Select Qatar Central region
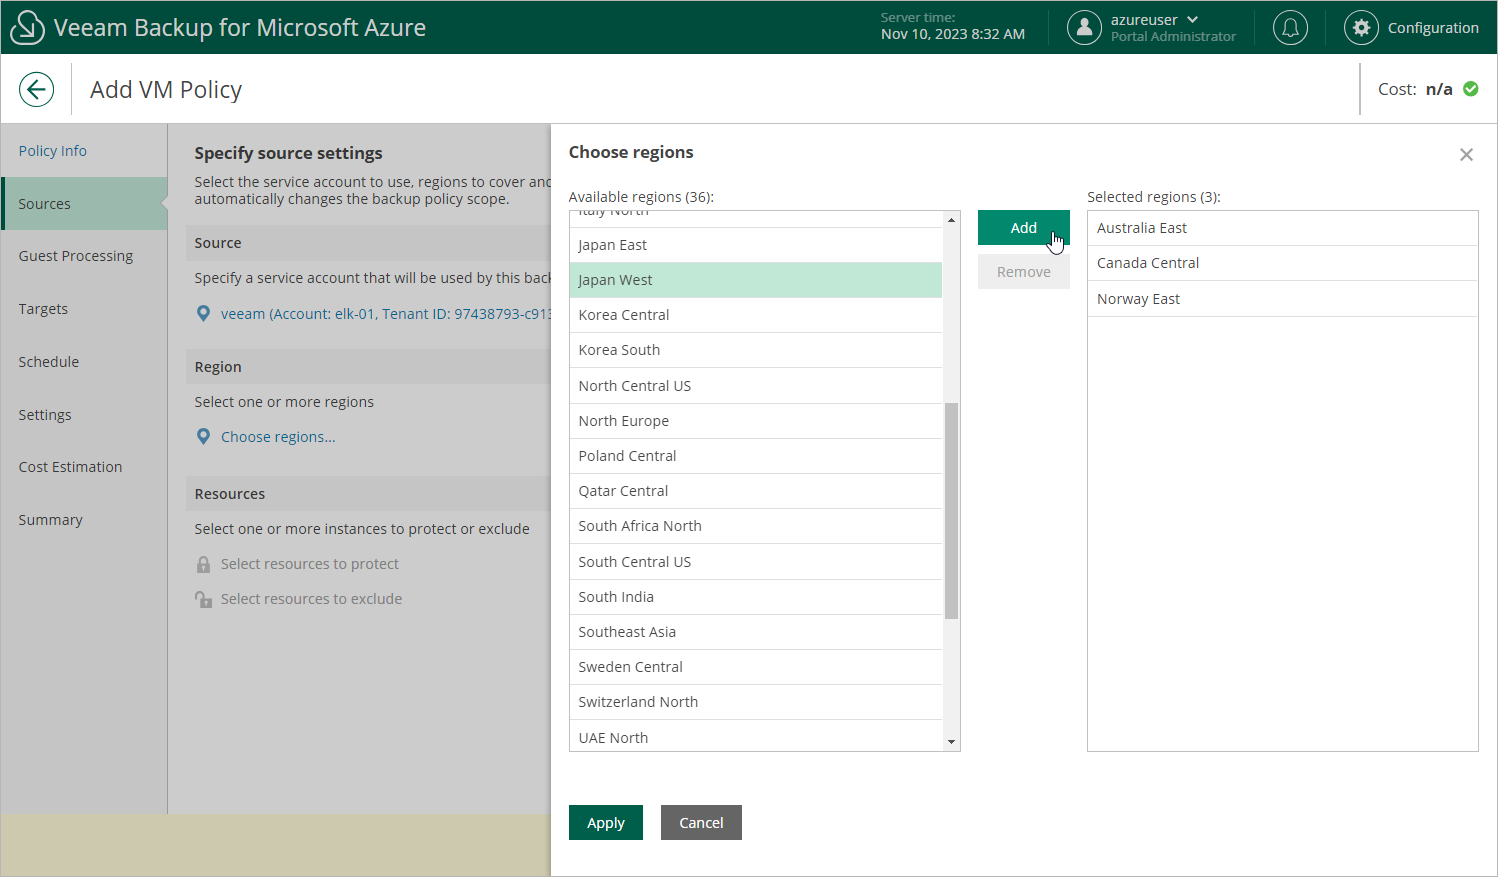The height and width of the screenshot is (877, 1498). 756,491
